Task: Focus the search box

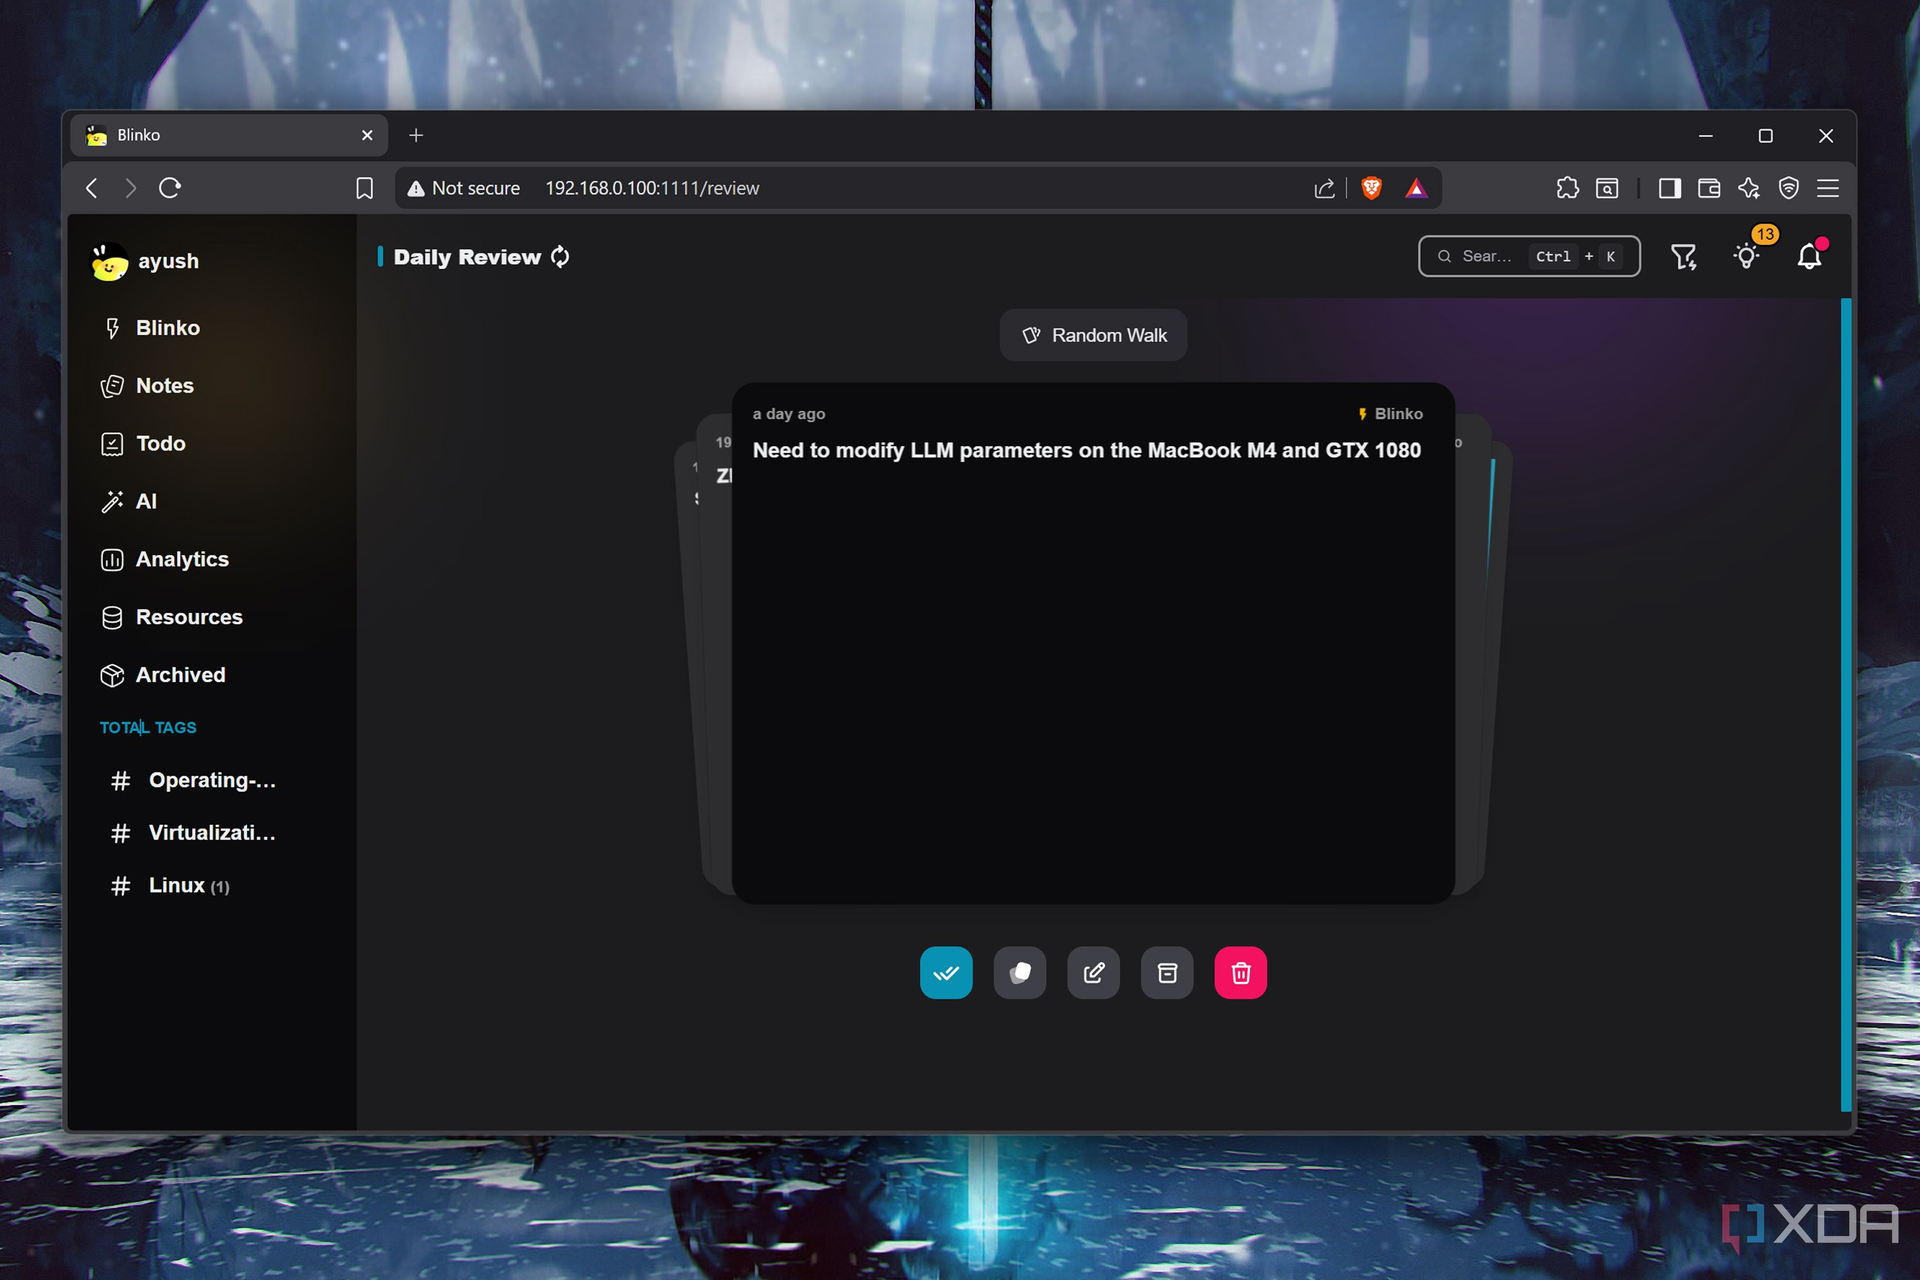Action: [1529, 257]
